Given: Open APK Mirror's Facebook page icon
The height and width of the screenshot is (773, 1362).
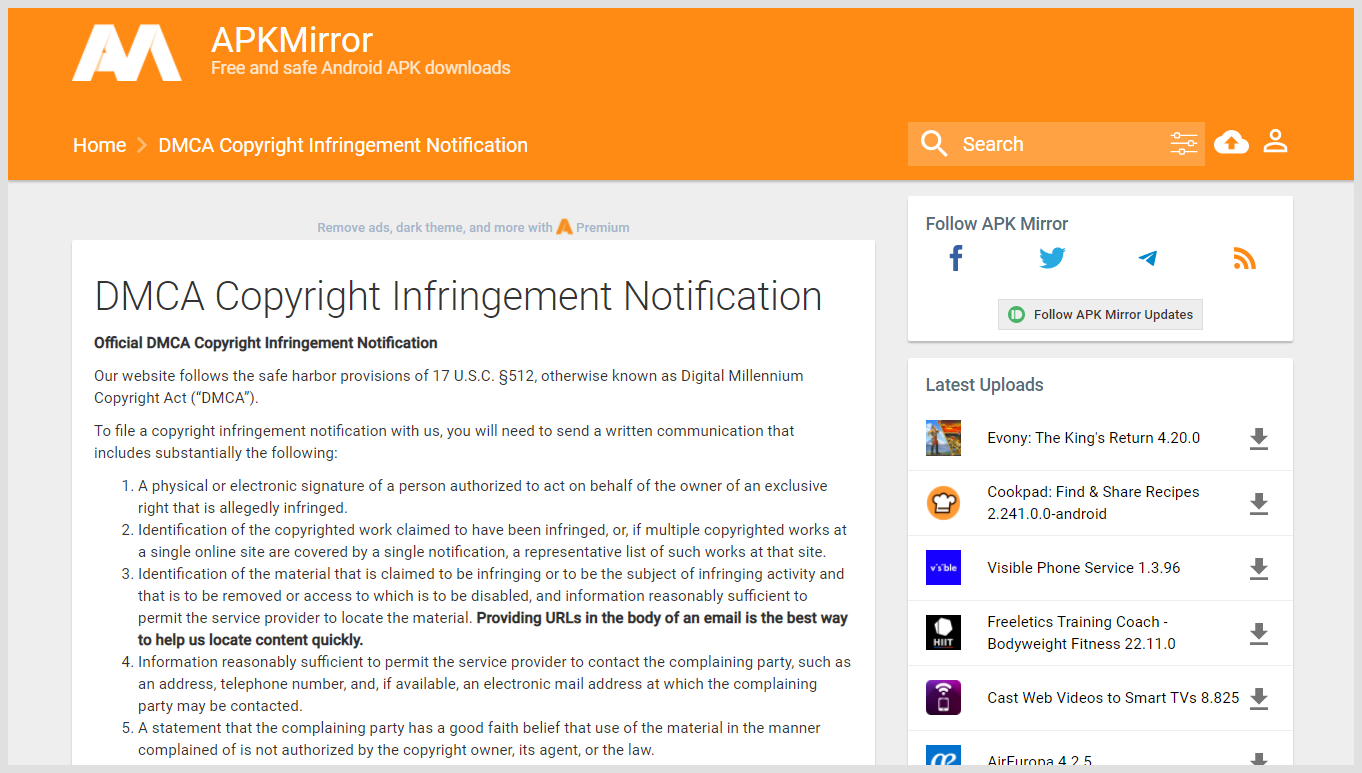Looking at the screenshot, I should [x=956, y=258].
